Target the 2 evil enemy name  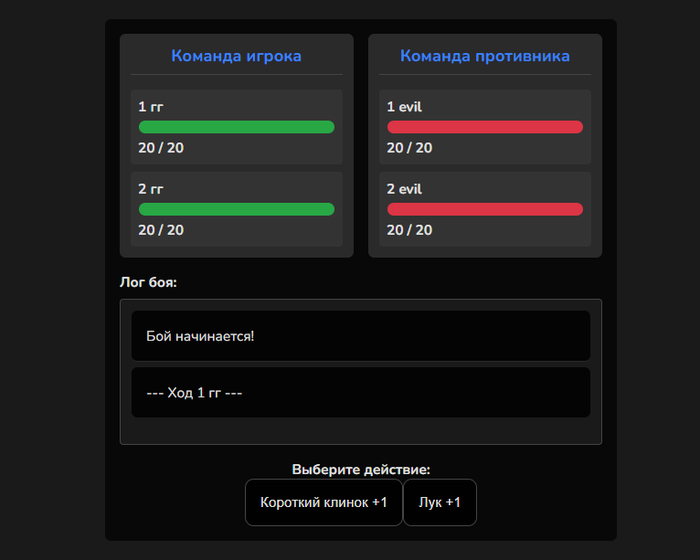pos(405,188)
